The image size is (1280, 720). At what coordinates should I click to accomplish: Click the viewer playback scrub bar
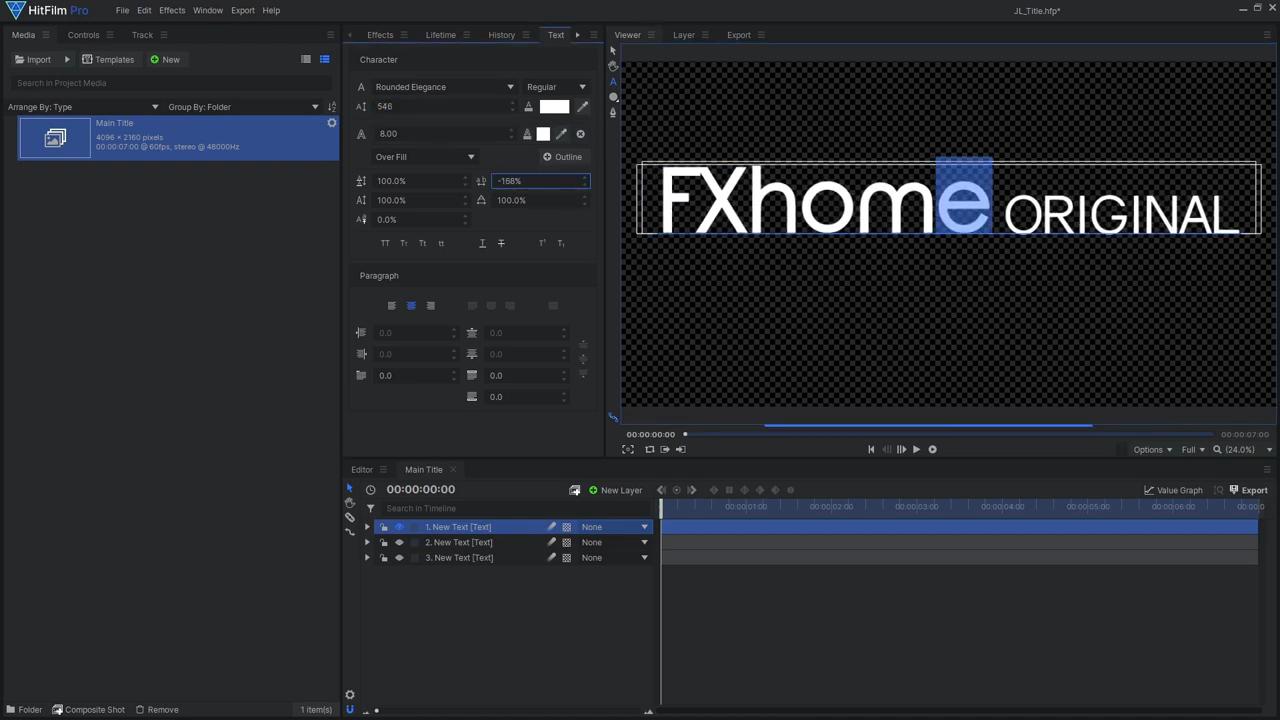(x=948, y=435)
